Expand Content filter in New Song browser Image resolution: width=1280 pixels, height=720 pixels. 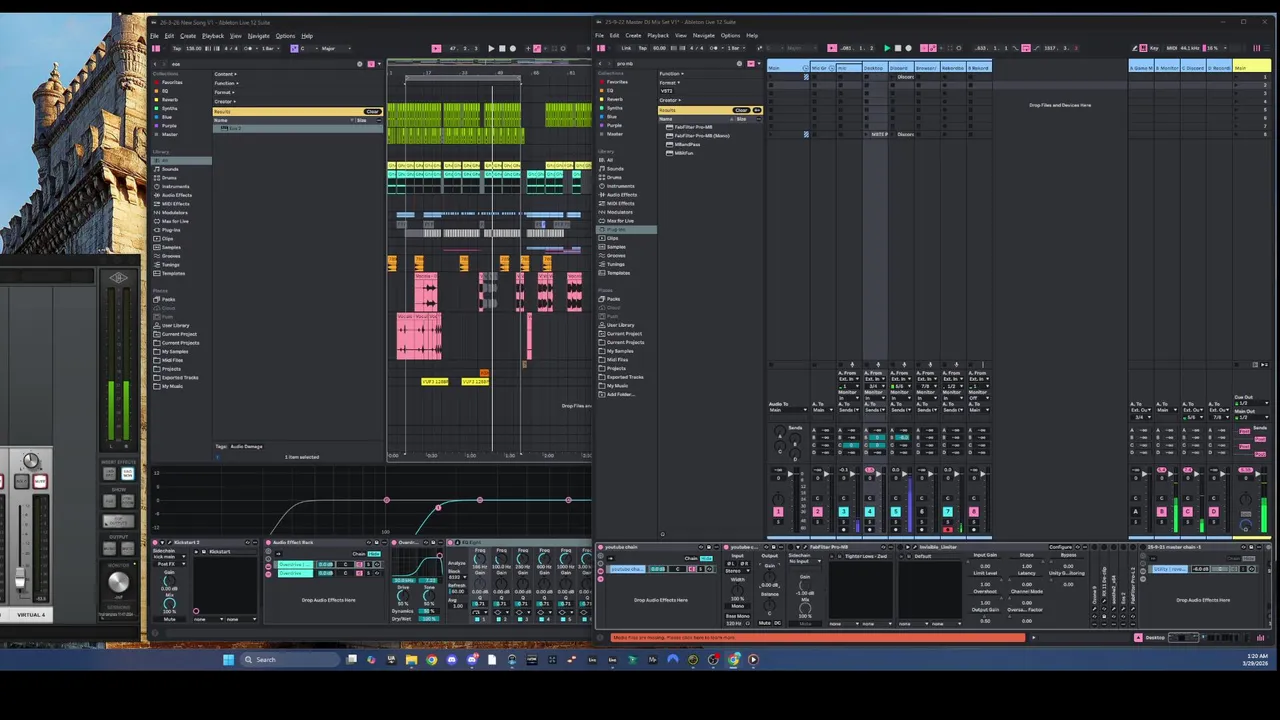point(225,74)
